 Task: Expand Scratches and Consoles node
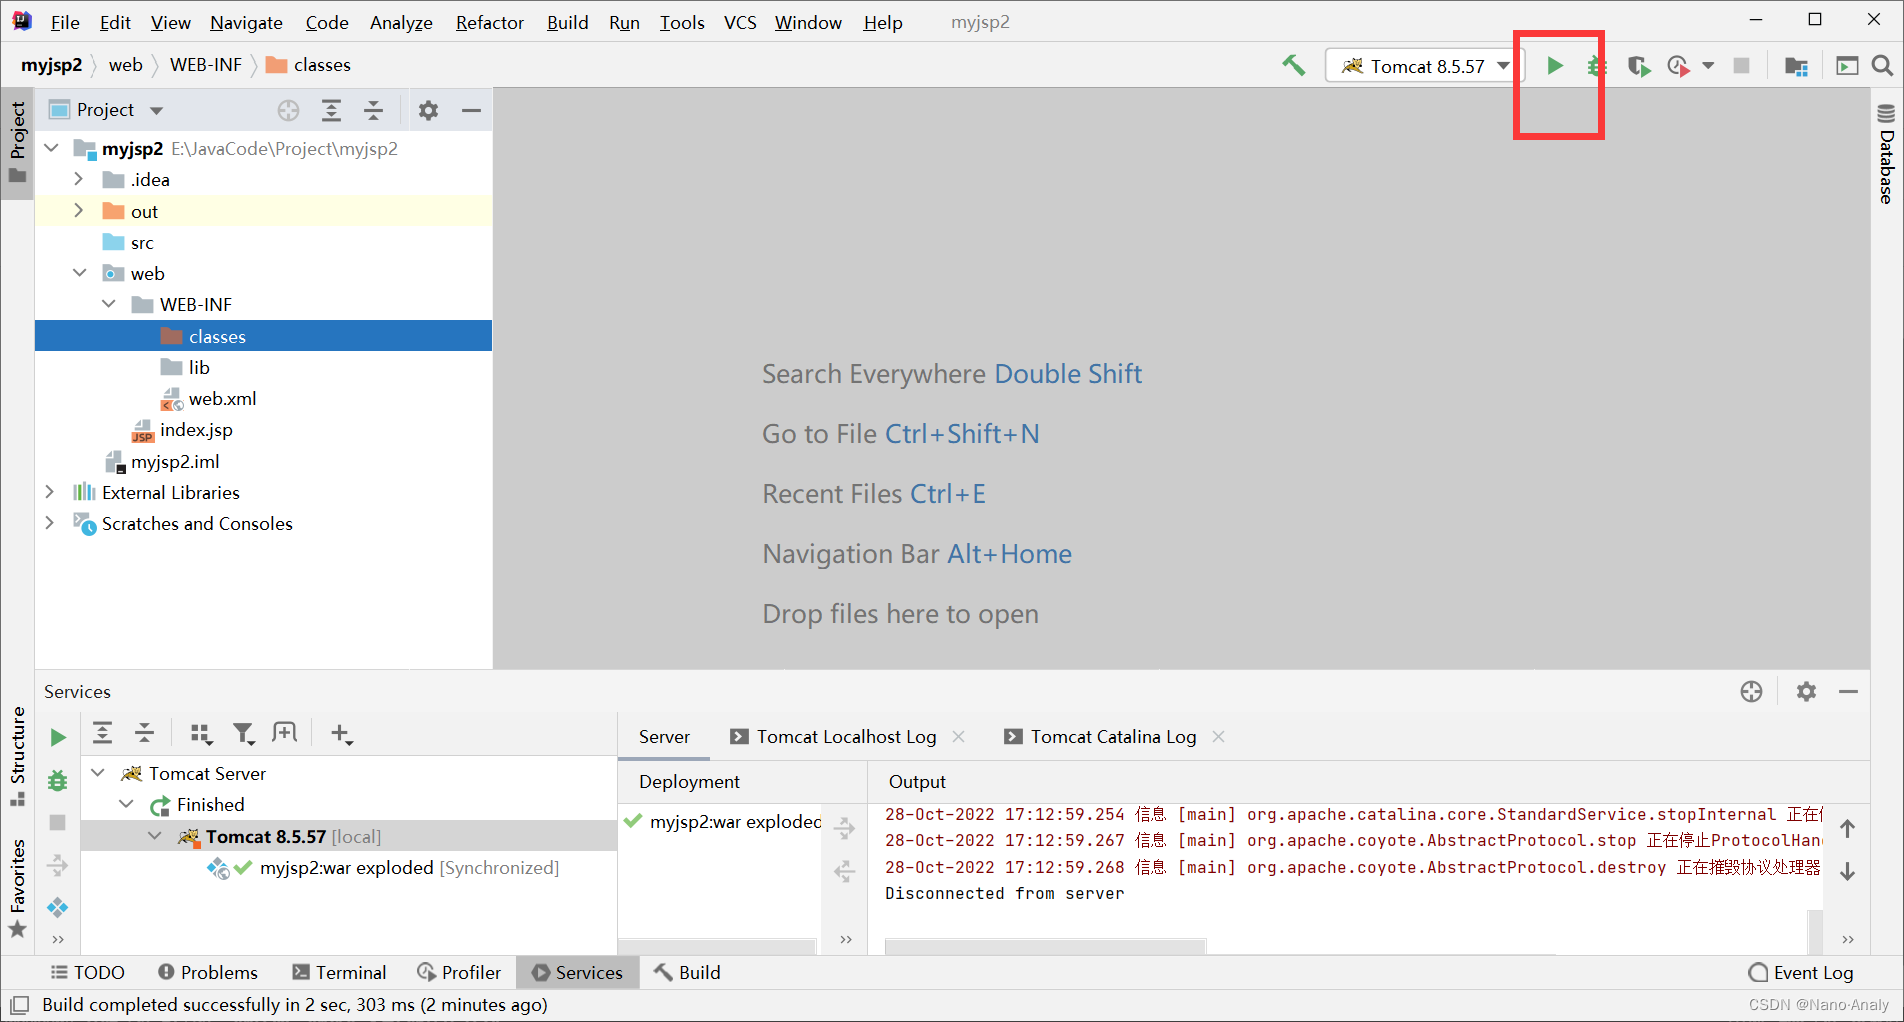click(x=50, y=523)
